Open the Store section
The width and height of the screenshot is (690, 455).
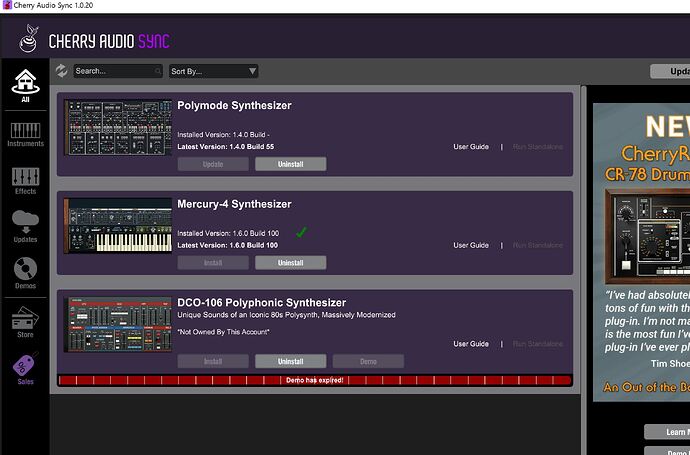click(x=26, y=322)
